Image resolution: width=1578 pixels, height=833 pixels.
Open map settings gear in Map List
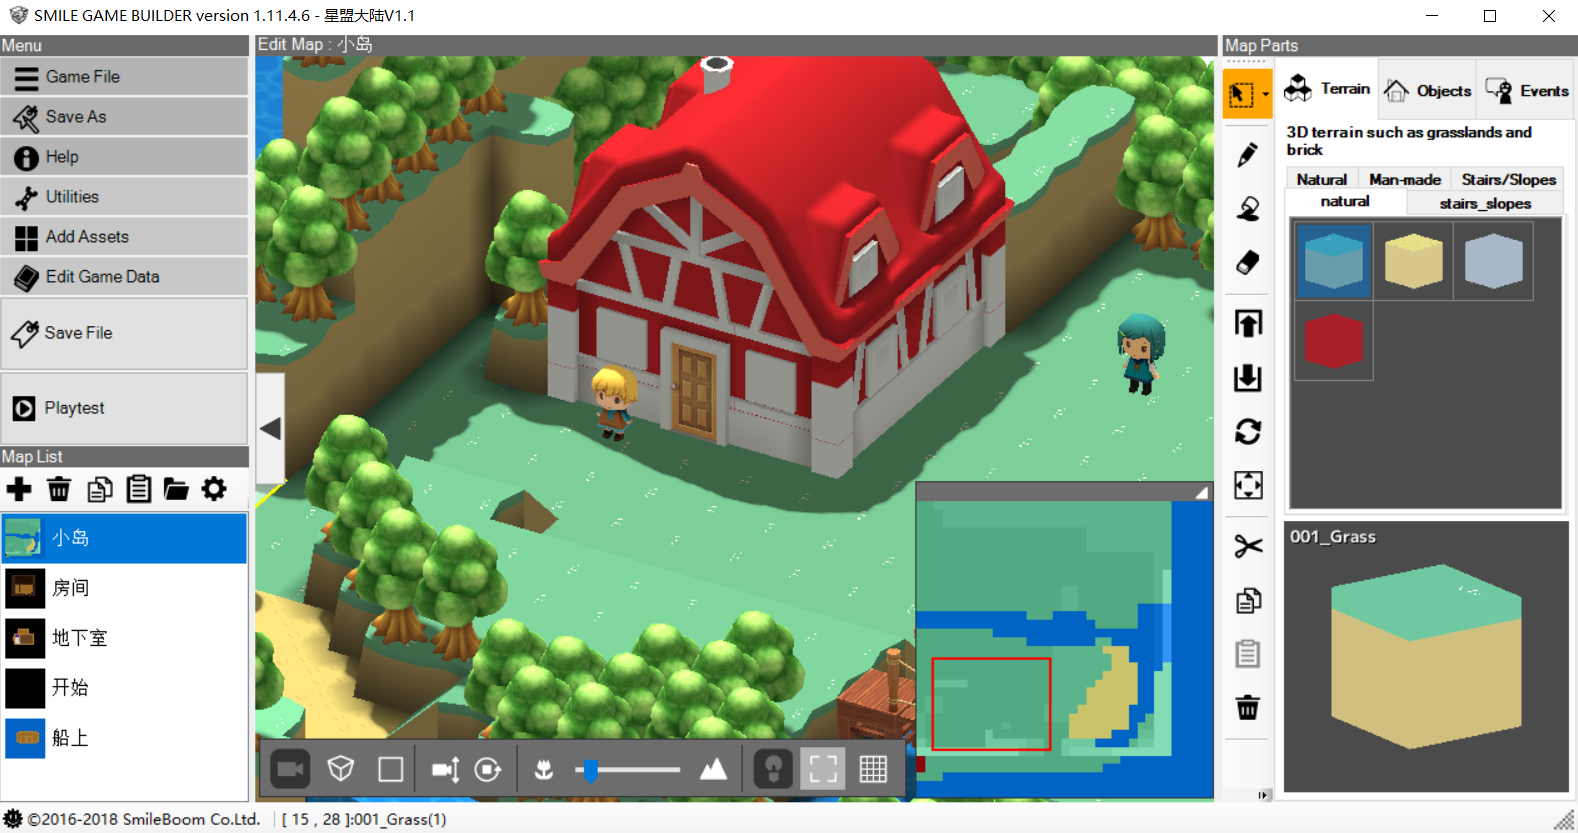214,489
